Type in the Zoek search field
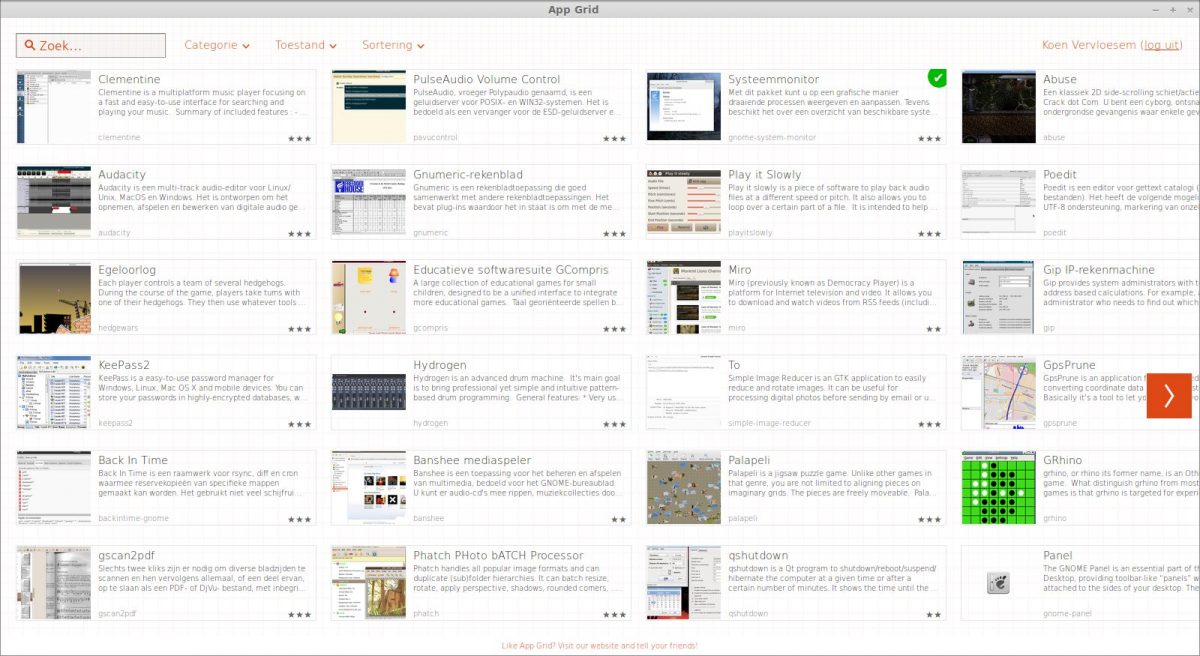The height and width of the screenshot is (656, 1200). click(100, 46)
